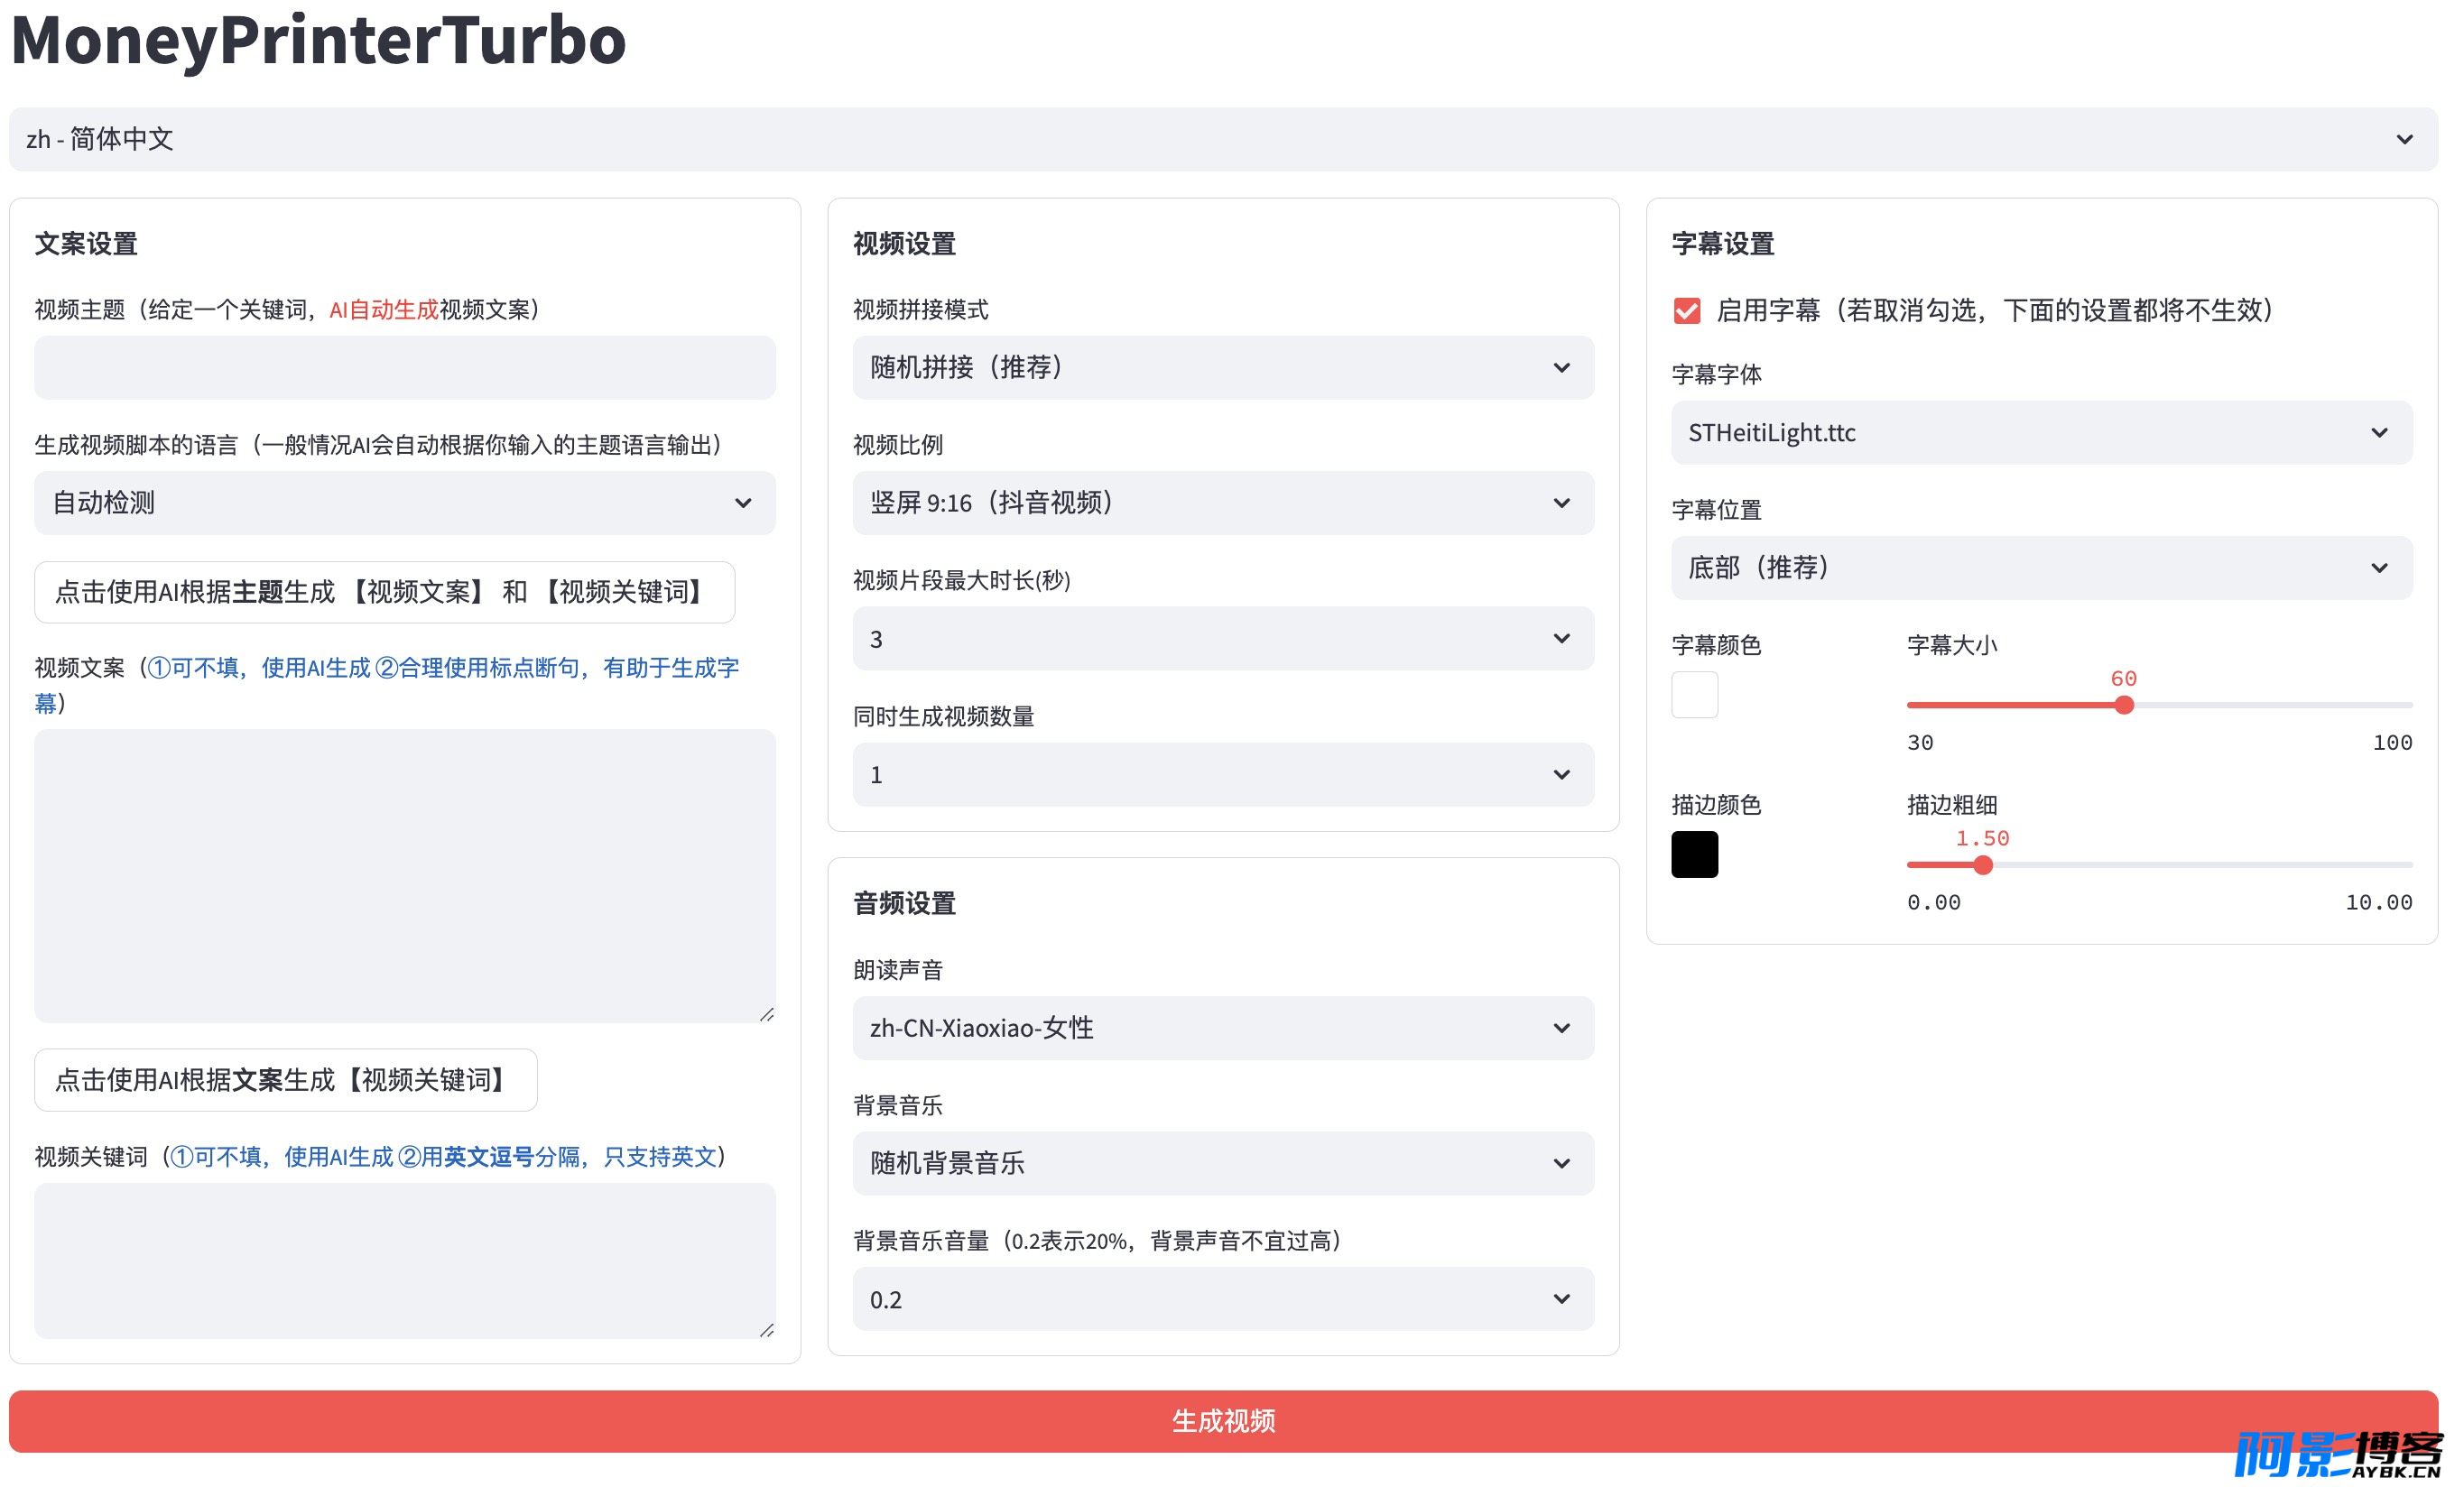Toggle the 启用字幕 checkbox
Viewport: 2464px width, 1487px height.
tap(1687, 311)
